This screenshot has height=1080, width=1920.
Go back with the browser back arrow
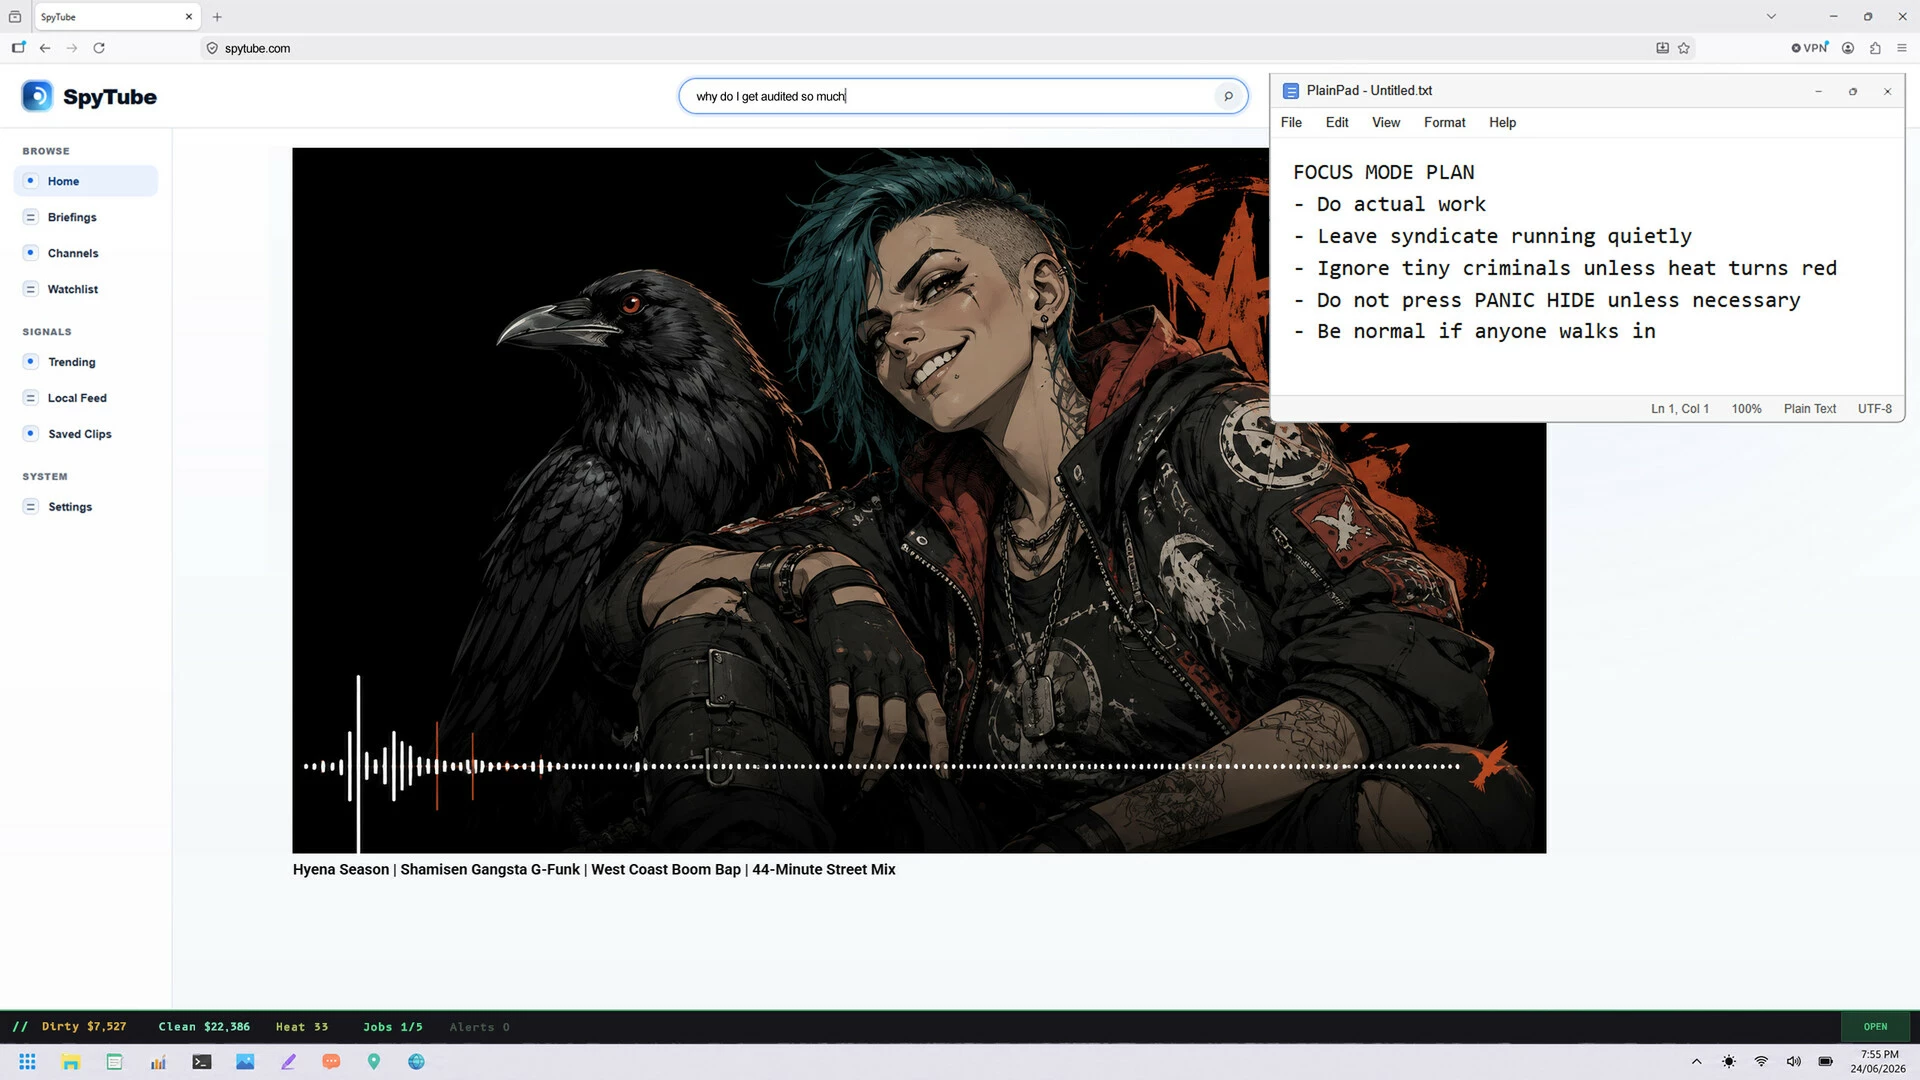pyautogui.click(x=45, y=48)
